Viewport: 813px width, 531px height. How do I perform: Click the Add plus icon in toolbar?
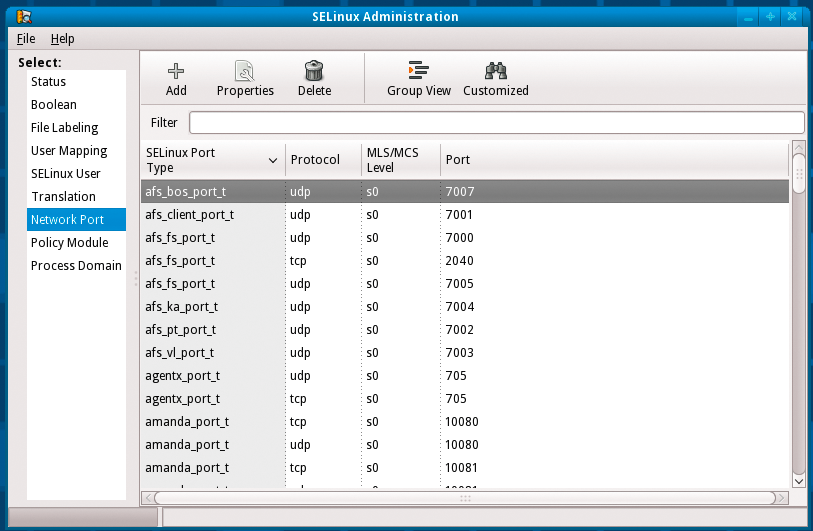(x=176, y=71)
